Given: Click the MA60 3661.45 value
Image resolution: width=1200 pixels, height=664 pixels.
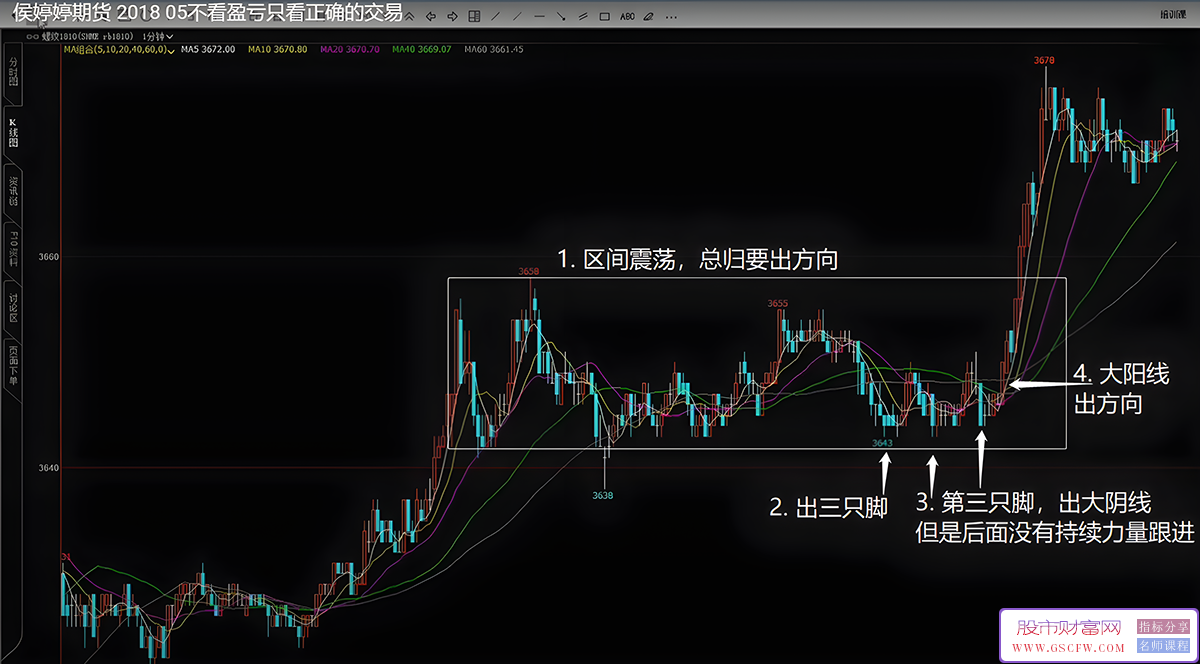Looking at the screenshot, I should pyautogui.click(x=494, y=49).
